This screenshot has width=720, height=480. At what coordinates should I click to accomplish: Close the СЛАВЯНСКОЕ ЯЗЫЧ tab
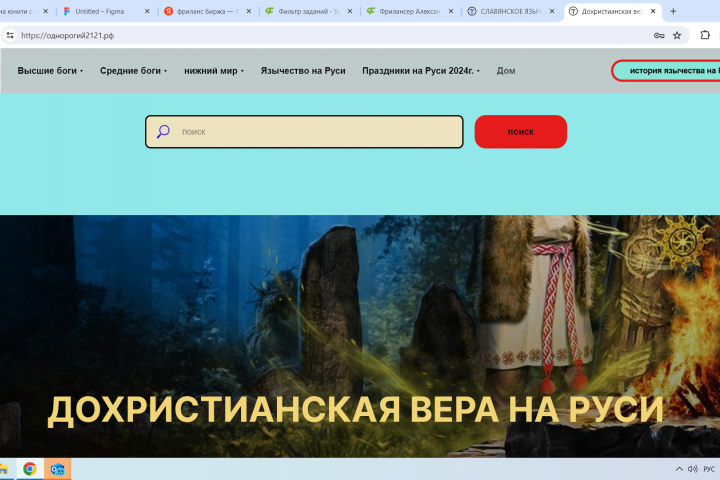[552, 11]
